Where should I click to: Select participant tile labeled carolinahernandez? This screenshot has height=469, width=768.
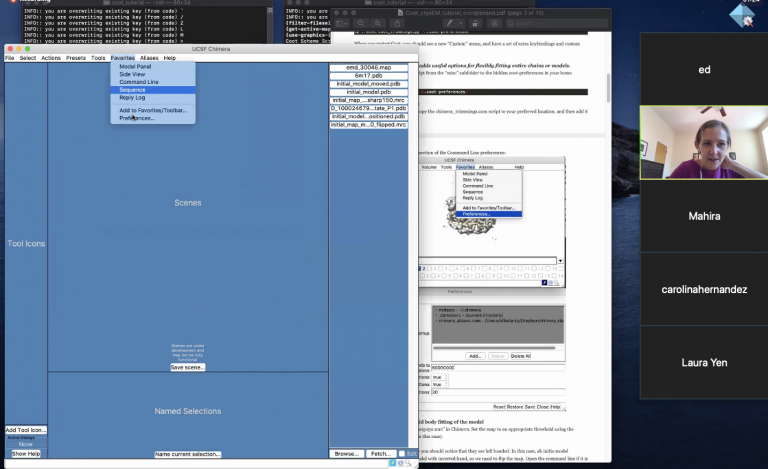pyautogui.click(x=704, y=289)
